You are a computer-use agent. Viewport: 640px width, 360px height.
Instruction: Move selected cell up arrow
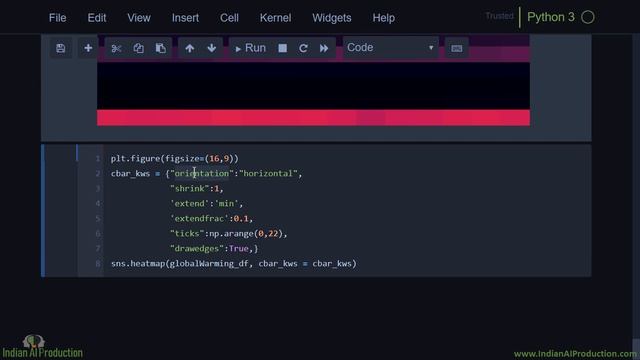(189, 48)
